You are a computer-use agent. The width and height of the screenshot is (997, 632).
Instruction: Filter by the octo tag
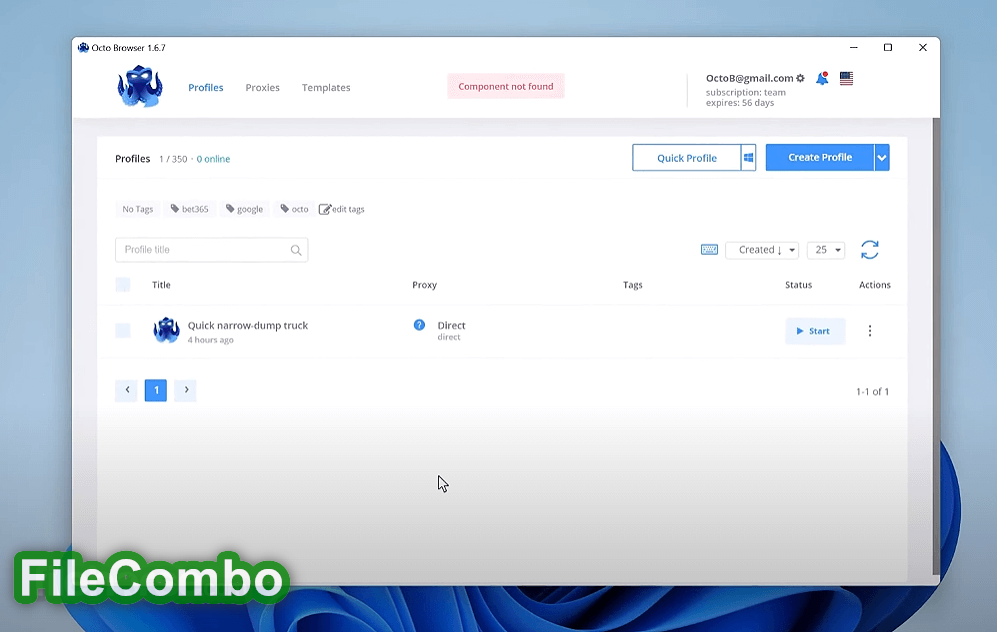click(x=294, y=209)
